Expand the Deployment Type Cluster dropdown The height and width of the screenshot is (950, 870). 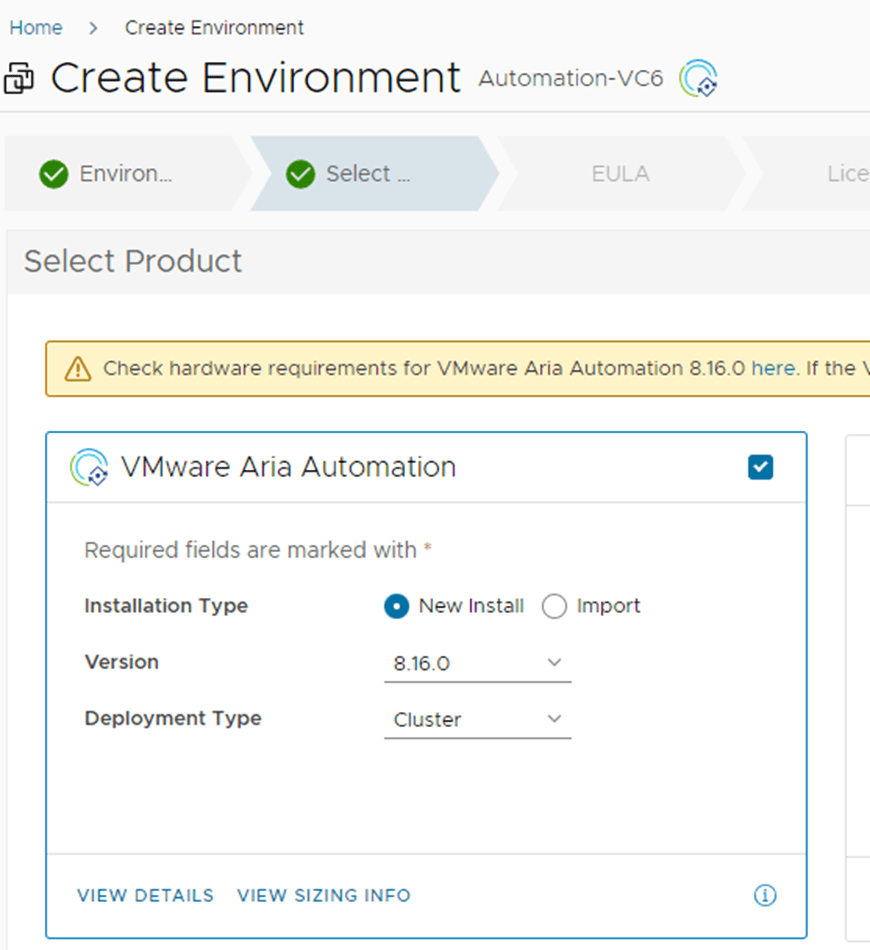point(477,720)
